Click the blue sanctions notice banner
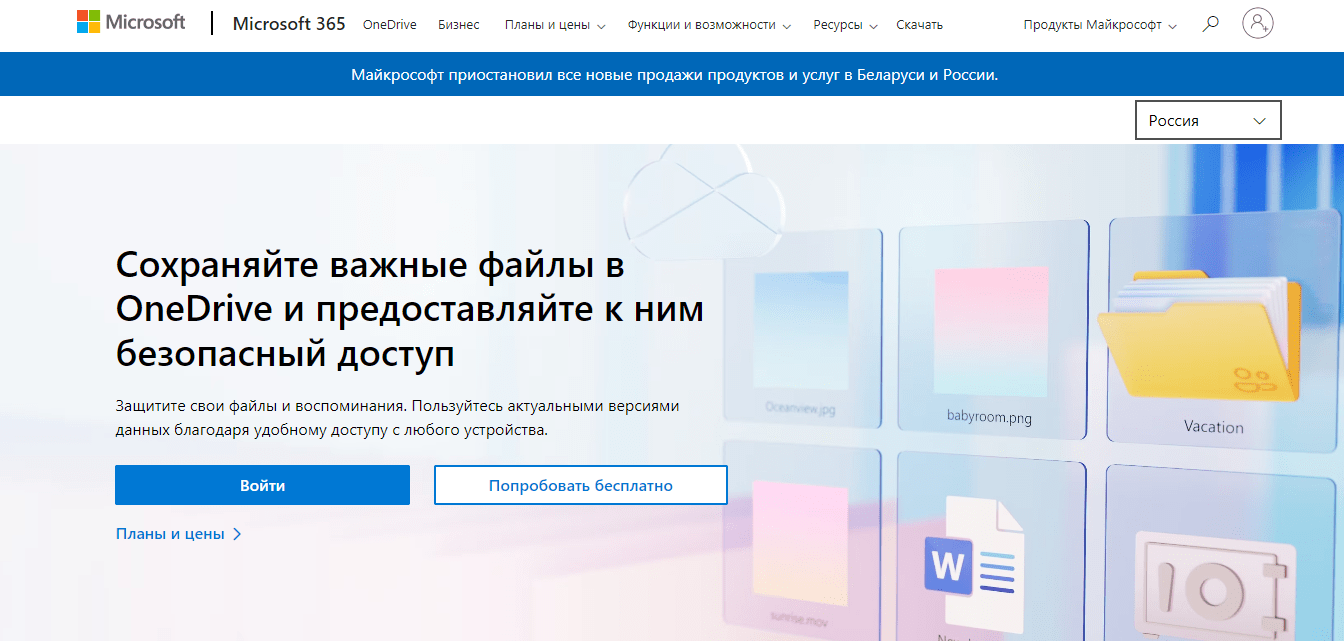The width and height of the screenshot is (1344, 641). [672, 73]
